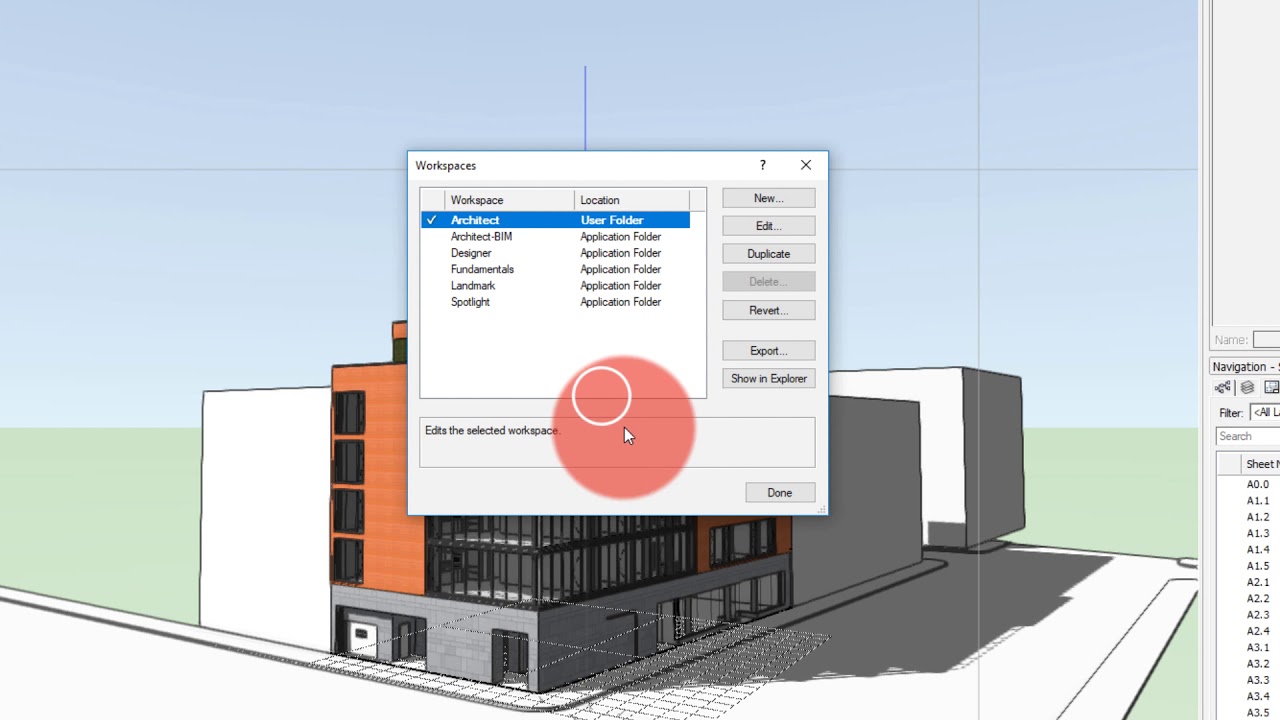Select the Designer workspace

tap(555, 253)
